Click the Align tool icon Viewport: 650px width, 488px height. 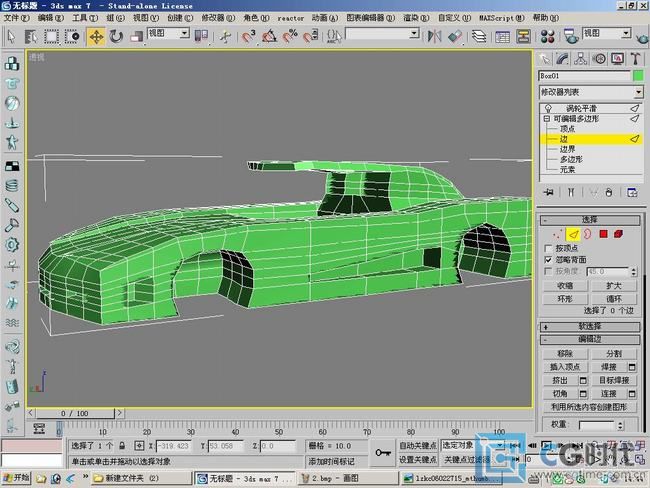pos(455,36)
